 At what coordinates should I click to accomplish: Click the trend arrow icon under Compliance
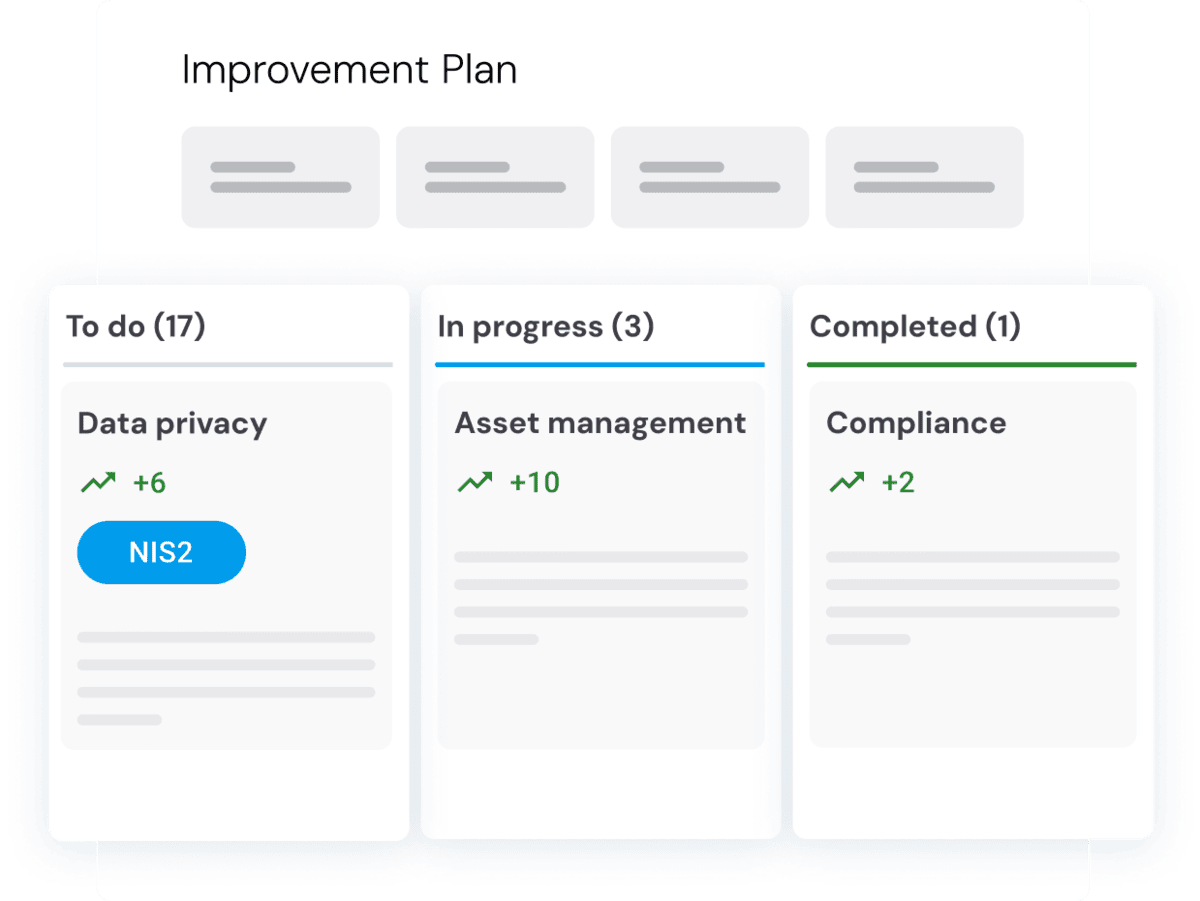click(x=846, y=483)
